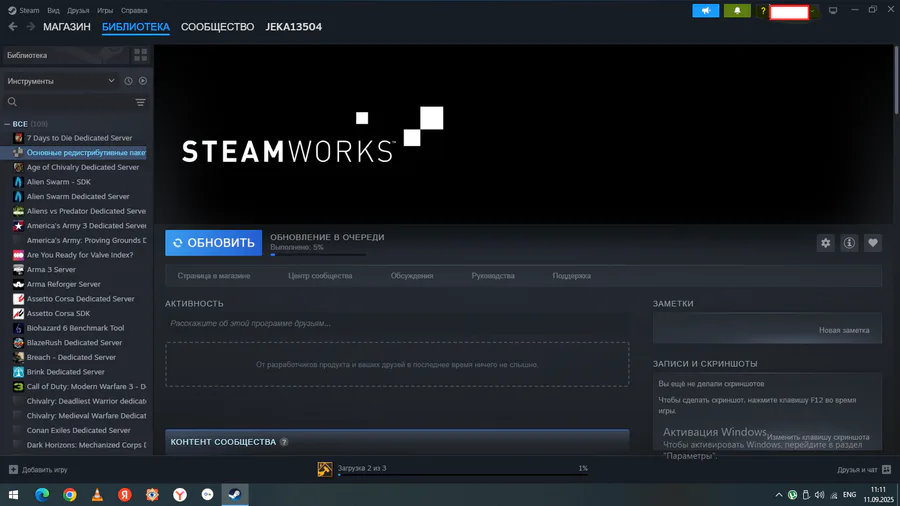Click the Библиотека home header
Viewport: 900px width, 506px height.
66,55
